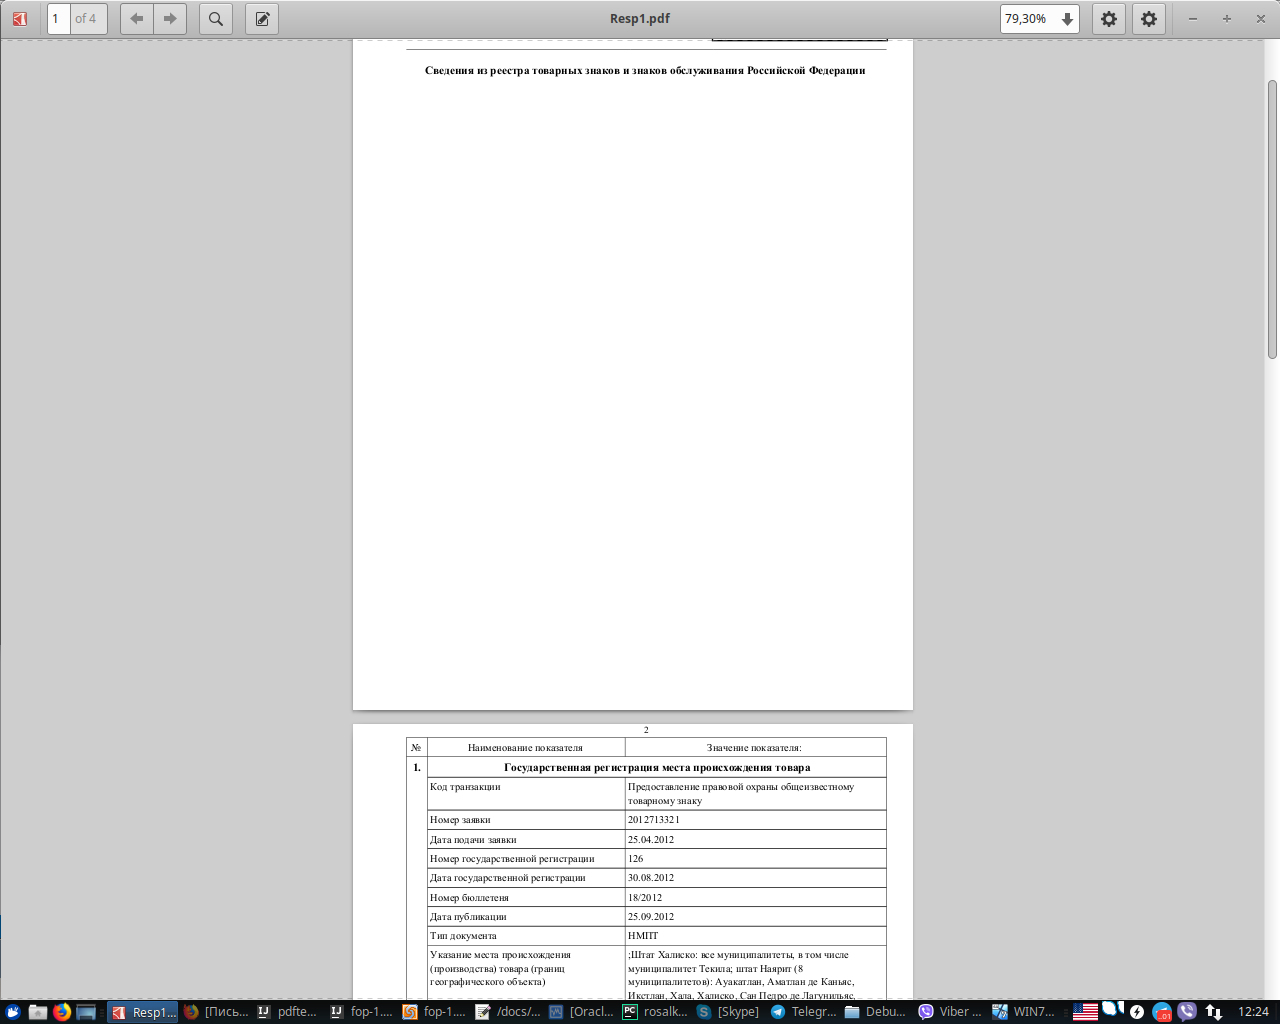
Task: Click table header 'Значение показателя:'
Action: click(x=754, y=748)
